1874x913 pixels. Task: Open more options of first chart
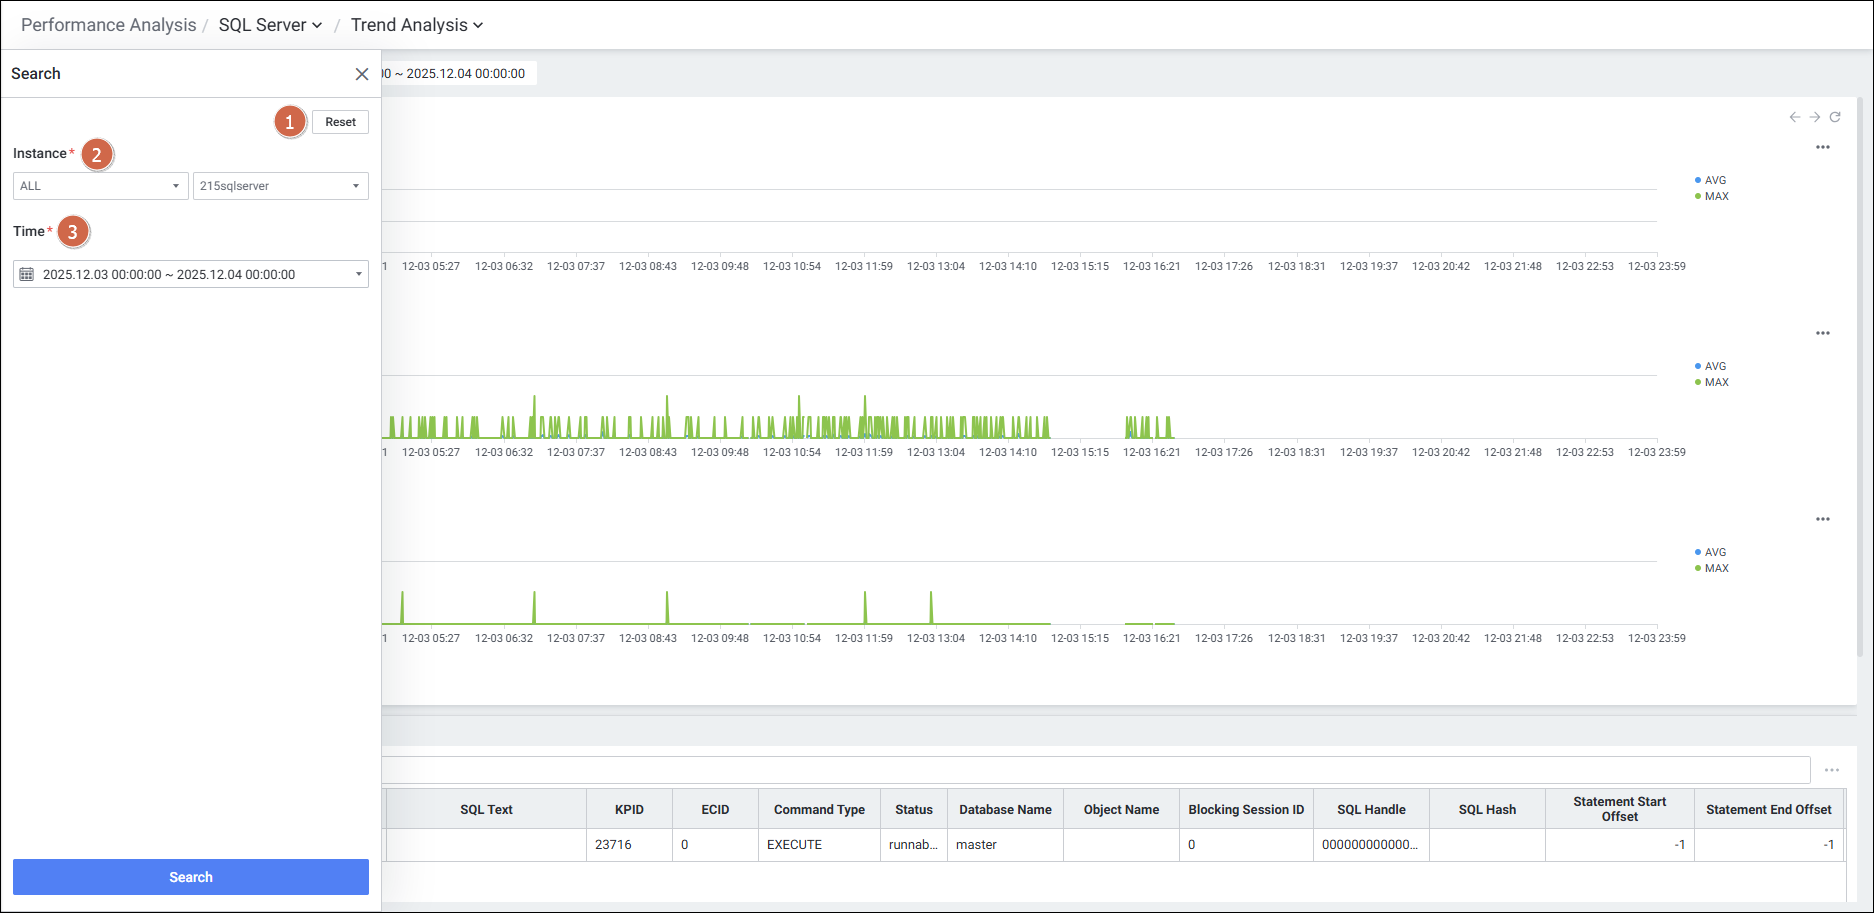(x=1823, y=147)
